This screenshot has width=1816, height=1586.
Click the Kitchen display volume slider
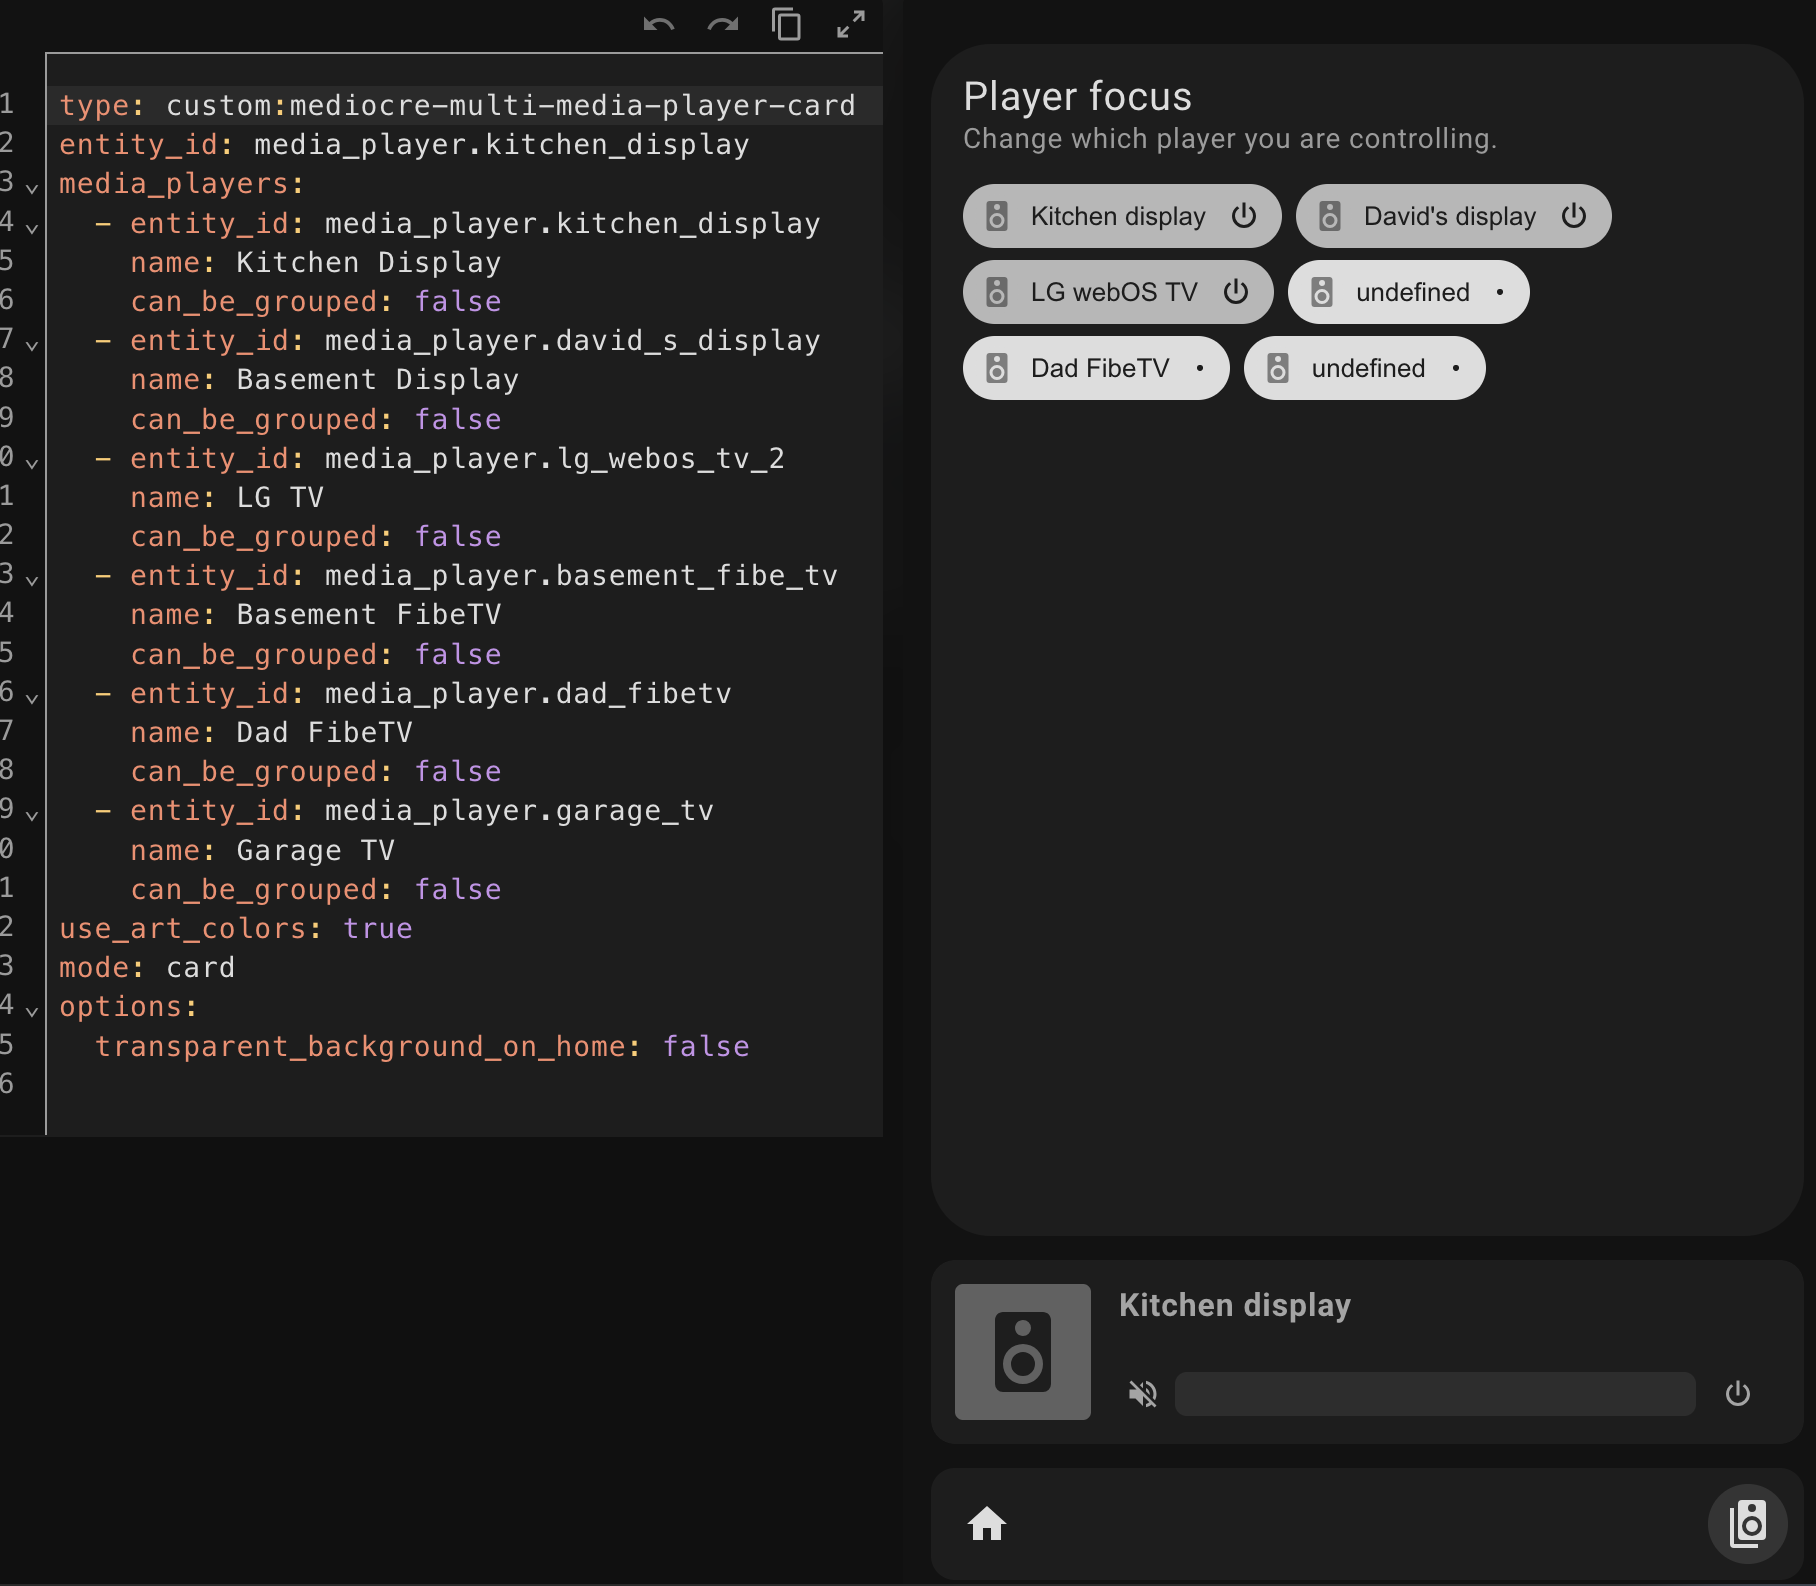coord(1434,1393)
